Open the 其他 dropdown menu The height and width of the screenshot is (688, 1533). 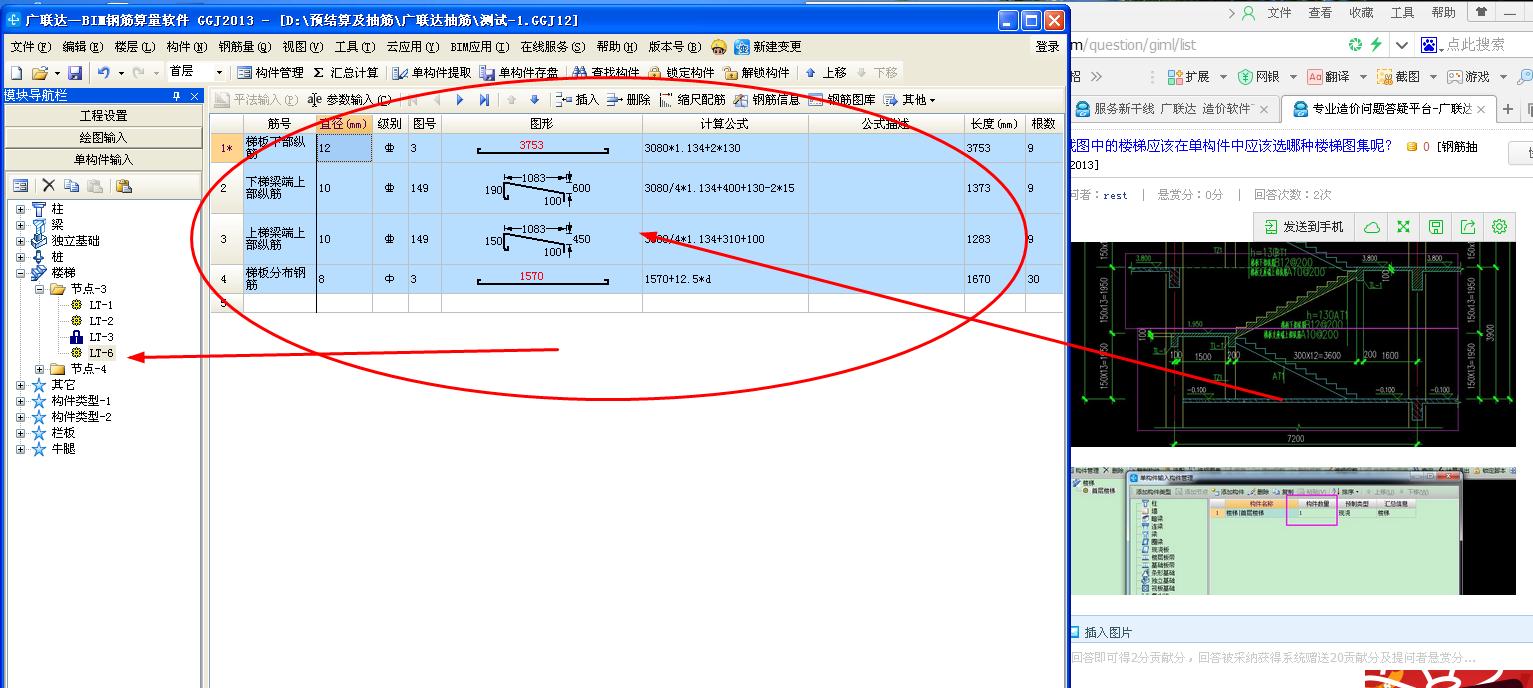click(910, 100)
